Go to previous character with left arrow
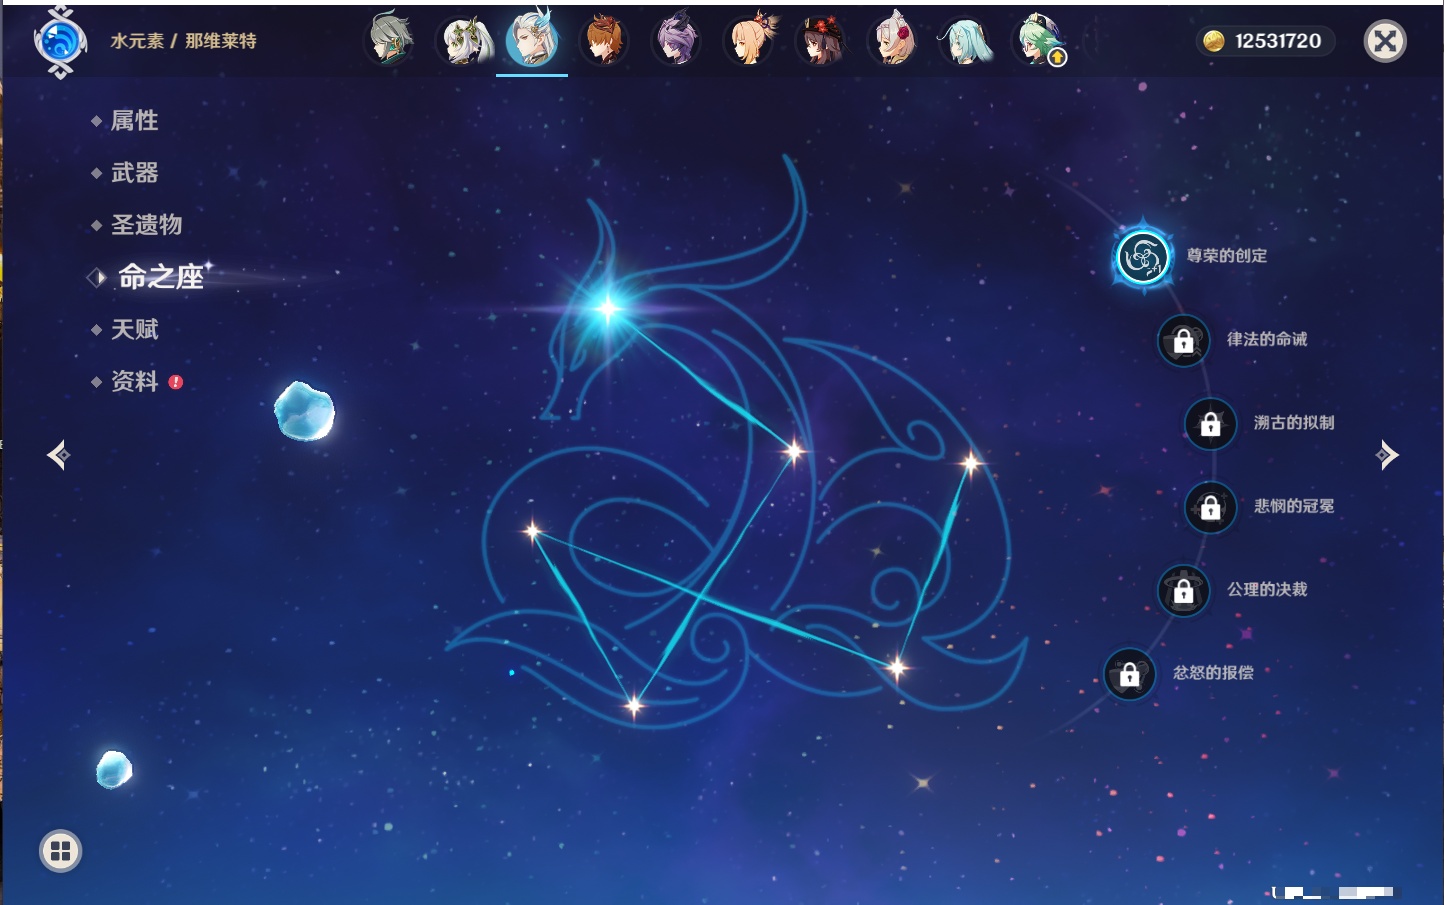The height and width of the screenshot is (905, 1444). click(x=58, y=455)
